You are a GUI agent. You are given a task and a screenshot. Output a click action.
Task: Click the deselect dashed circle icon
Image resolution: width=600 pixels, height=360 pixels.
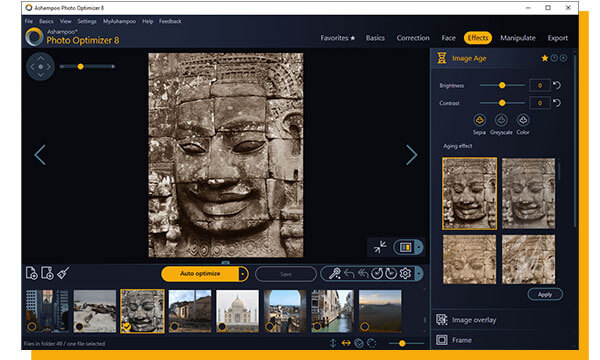[x=371, y=343]
